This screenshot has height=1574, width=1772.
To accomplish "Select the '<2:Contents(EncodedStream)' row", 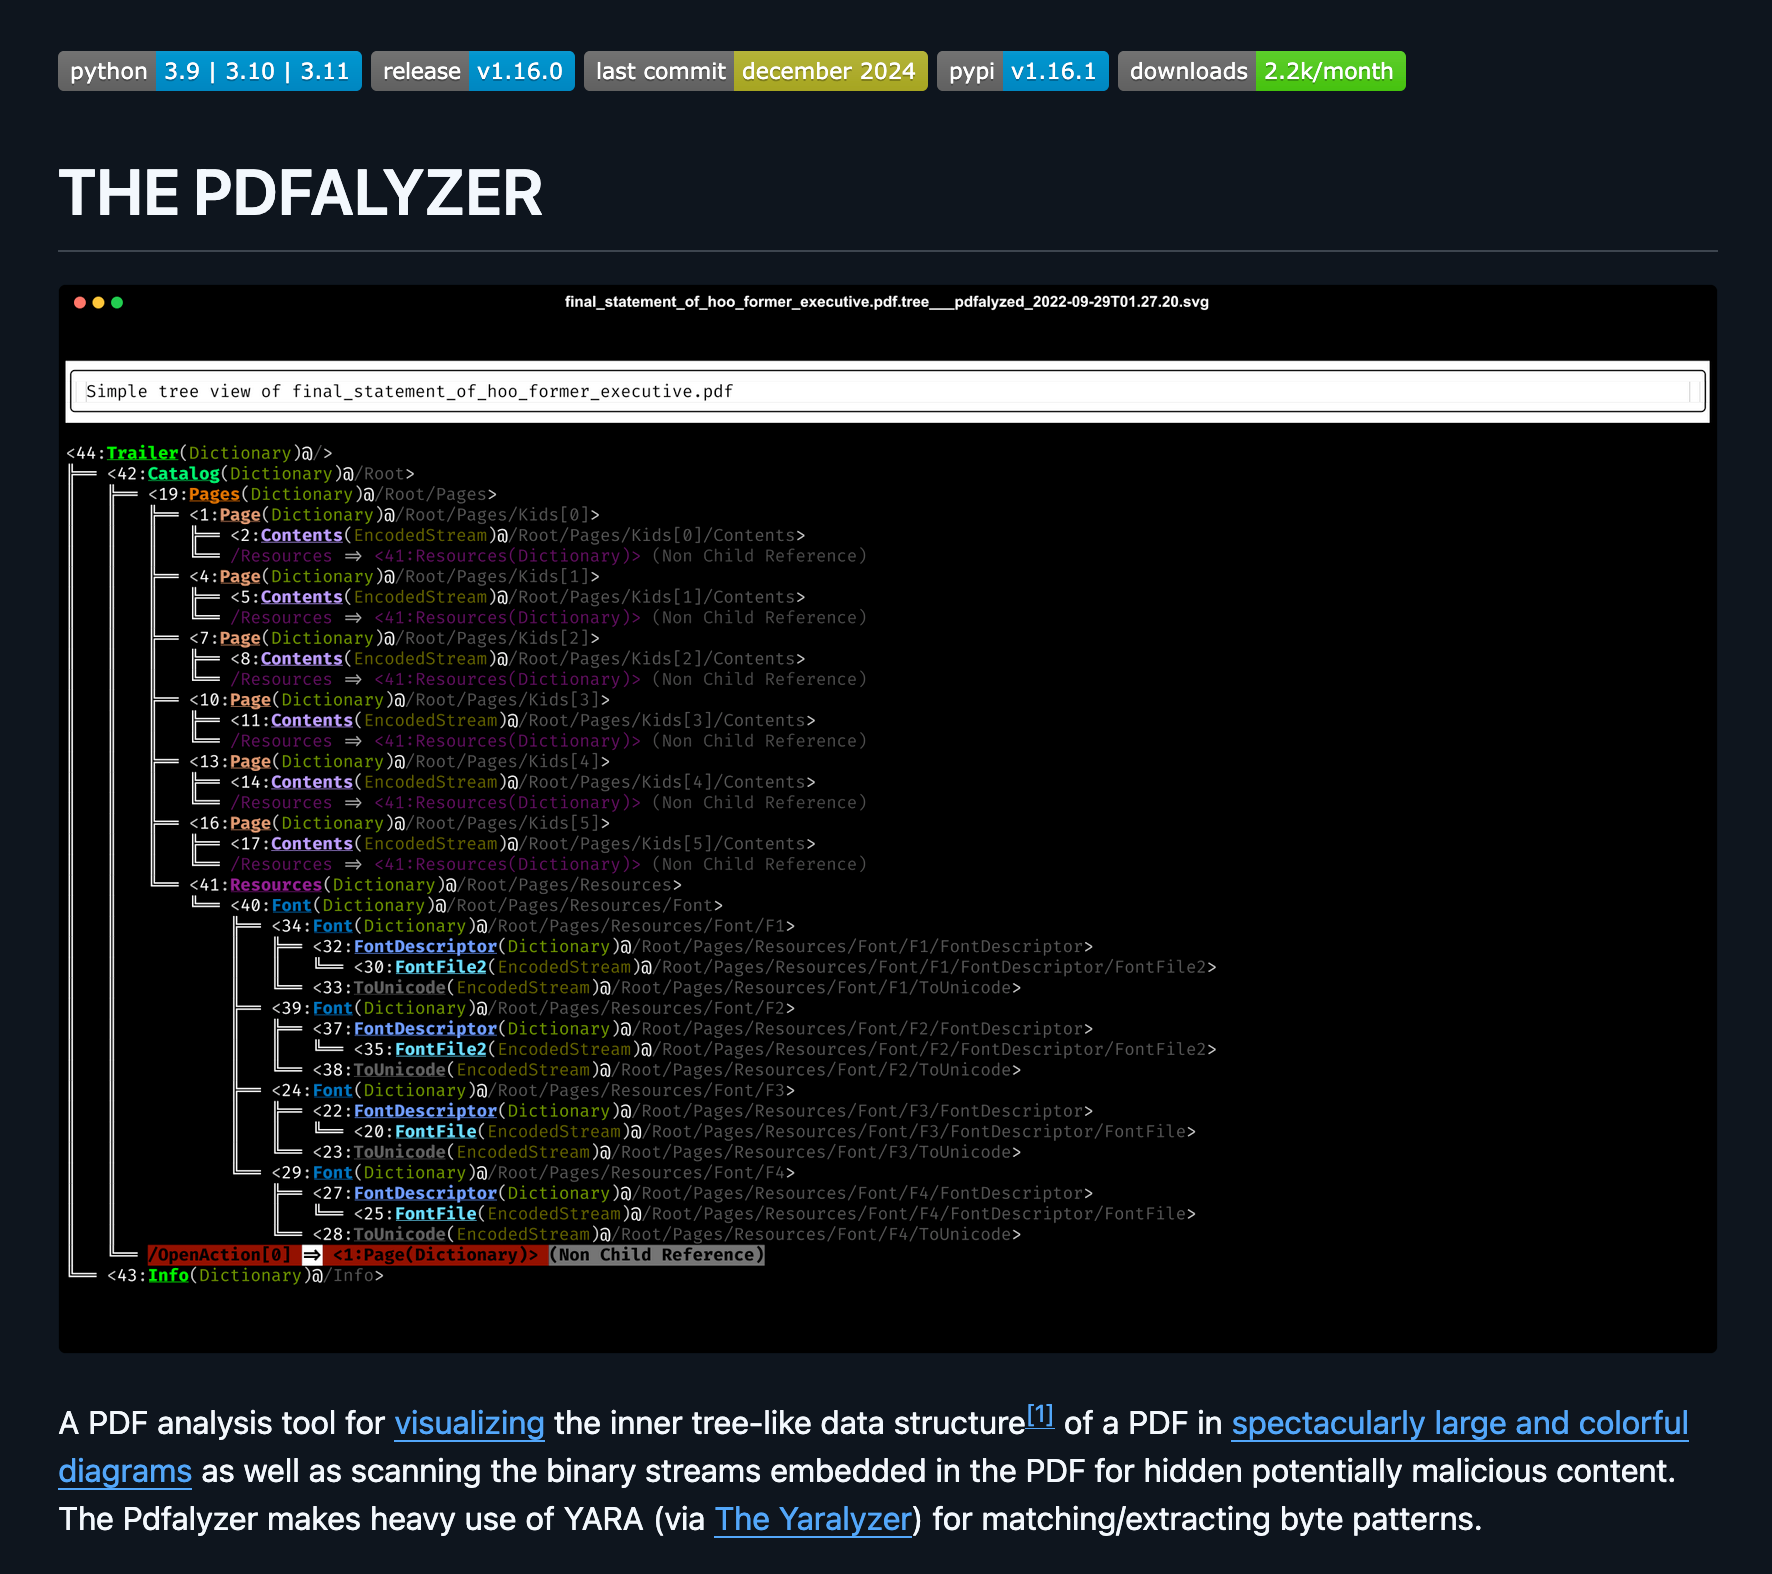I will [x=517, y=536].
